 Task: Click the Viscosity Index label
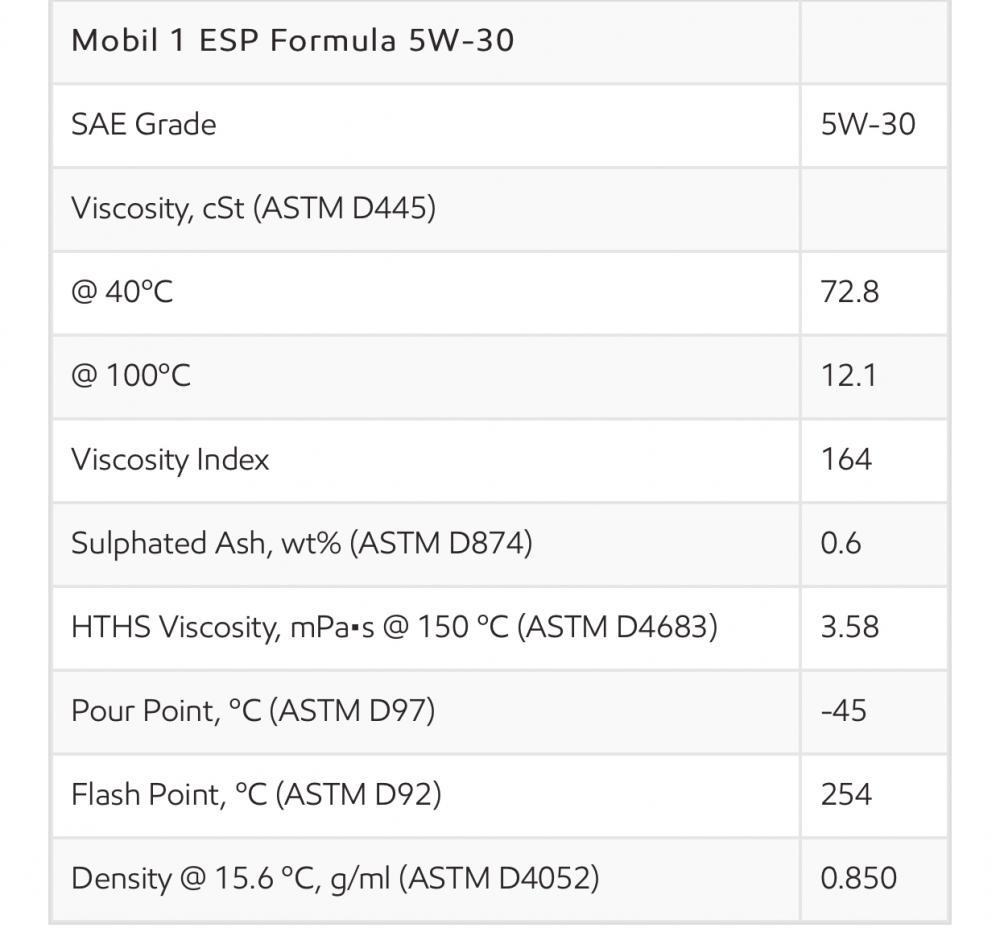click(170, 460)
